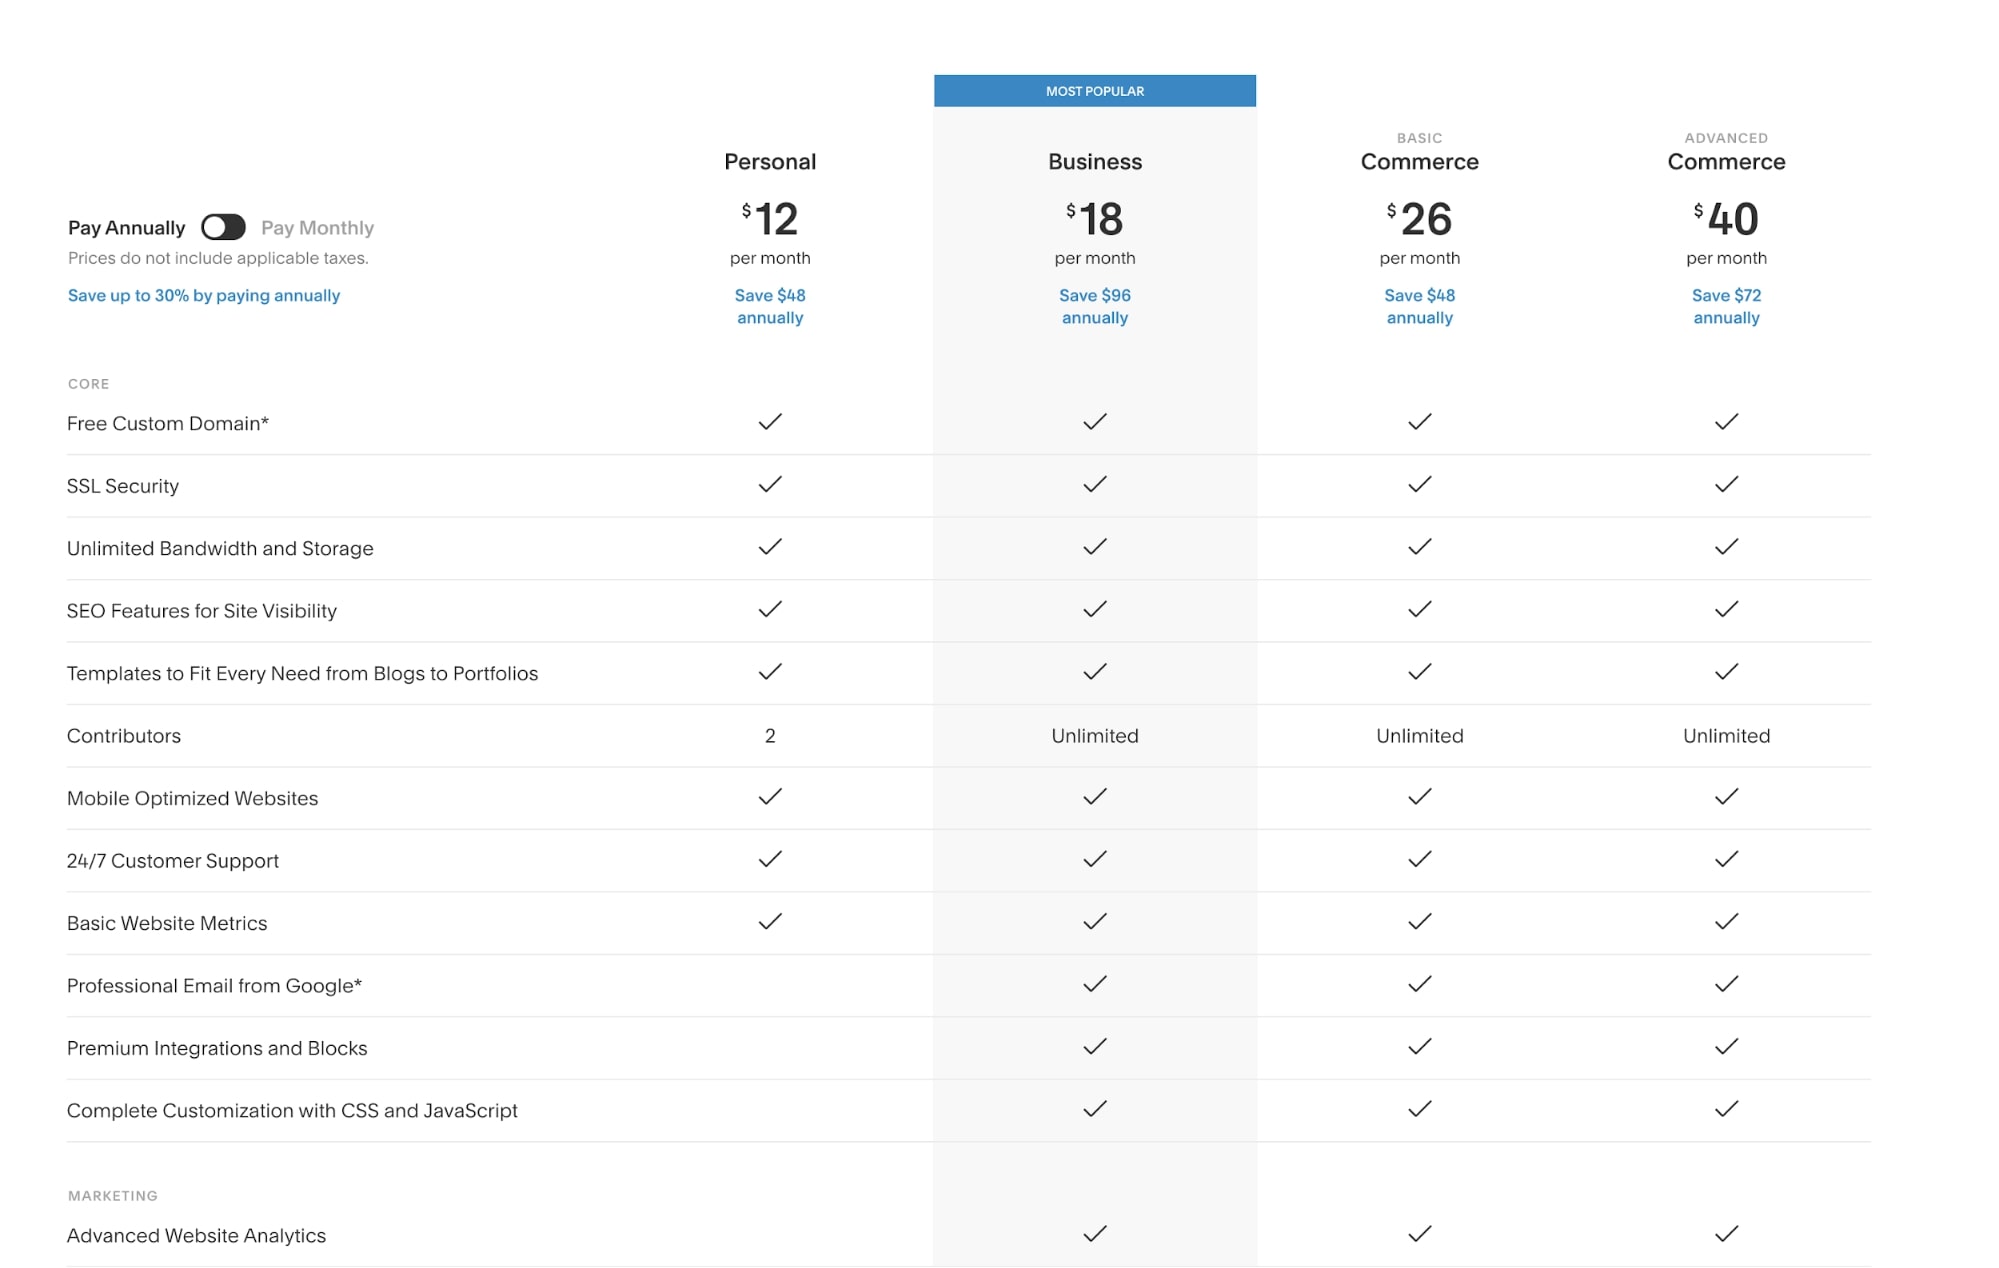Click 24/7 Customer Support checkmark under Personal
The image size is (1999, 1268).
[x=770, y=859]
